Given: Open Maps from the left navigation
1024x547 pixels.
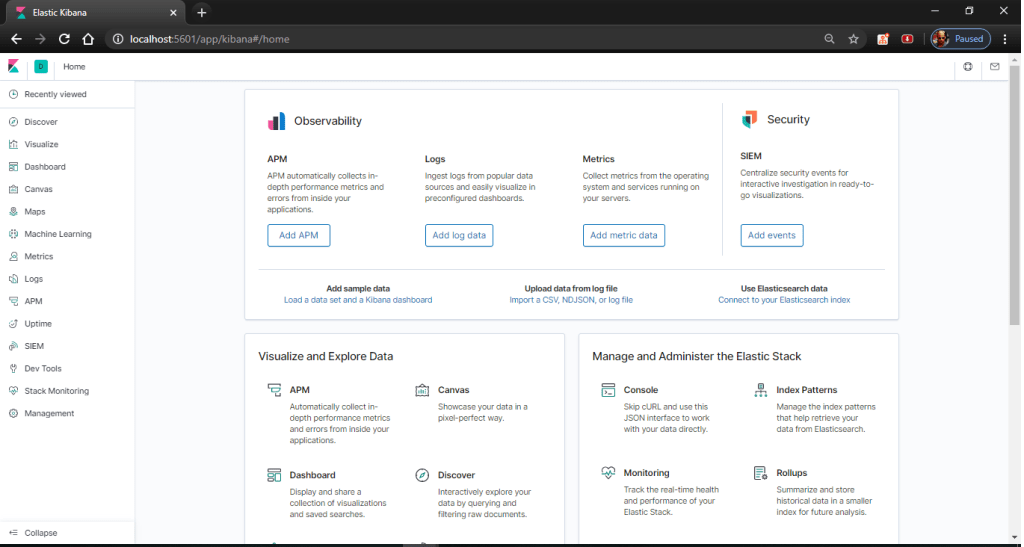Looking at the screenshot, I should point(34,212).
